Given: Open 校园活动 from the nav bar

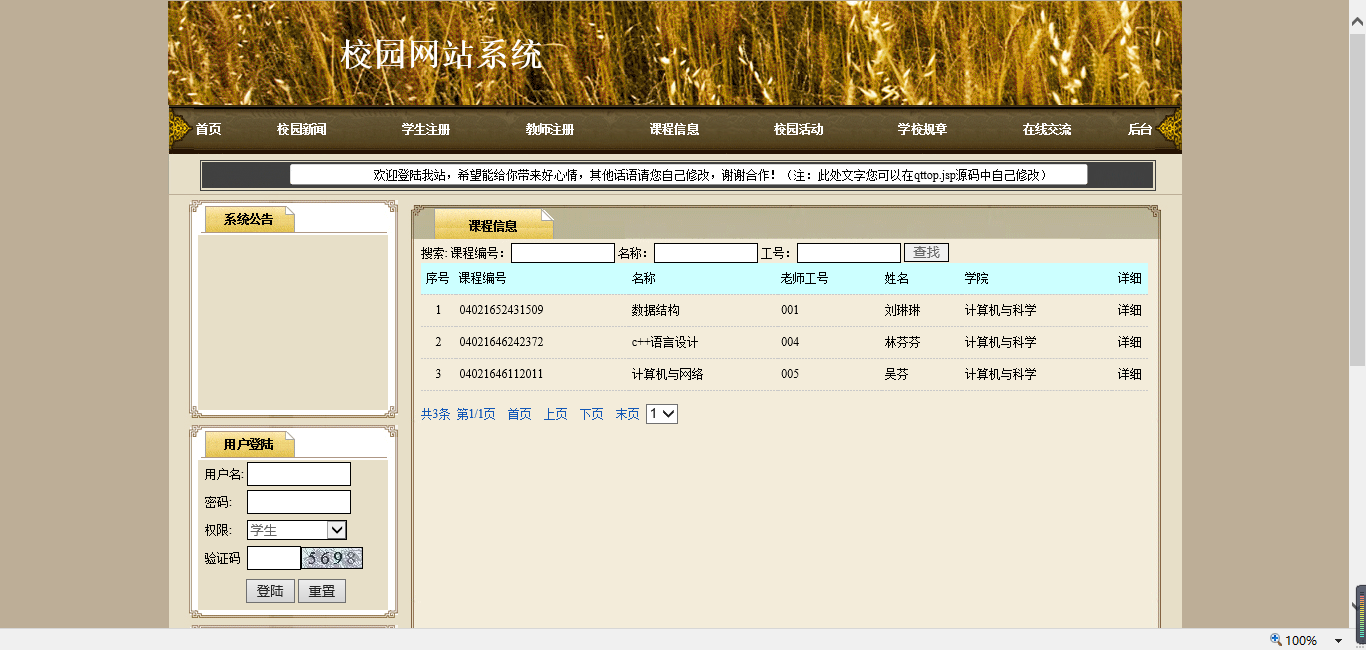Looking at the screenshot, I should tap(798, 130).
